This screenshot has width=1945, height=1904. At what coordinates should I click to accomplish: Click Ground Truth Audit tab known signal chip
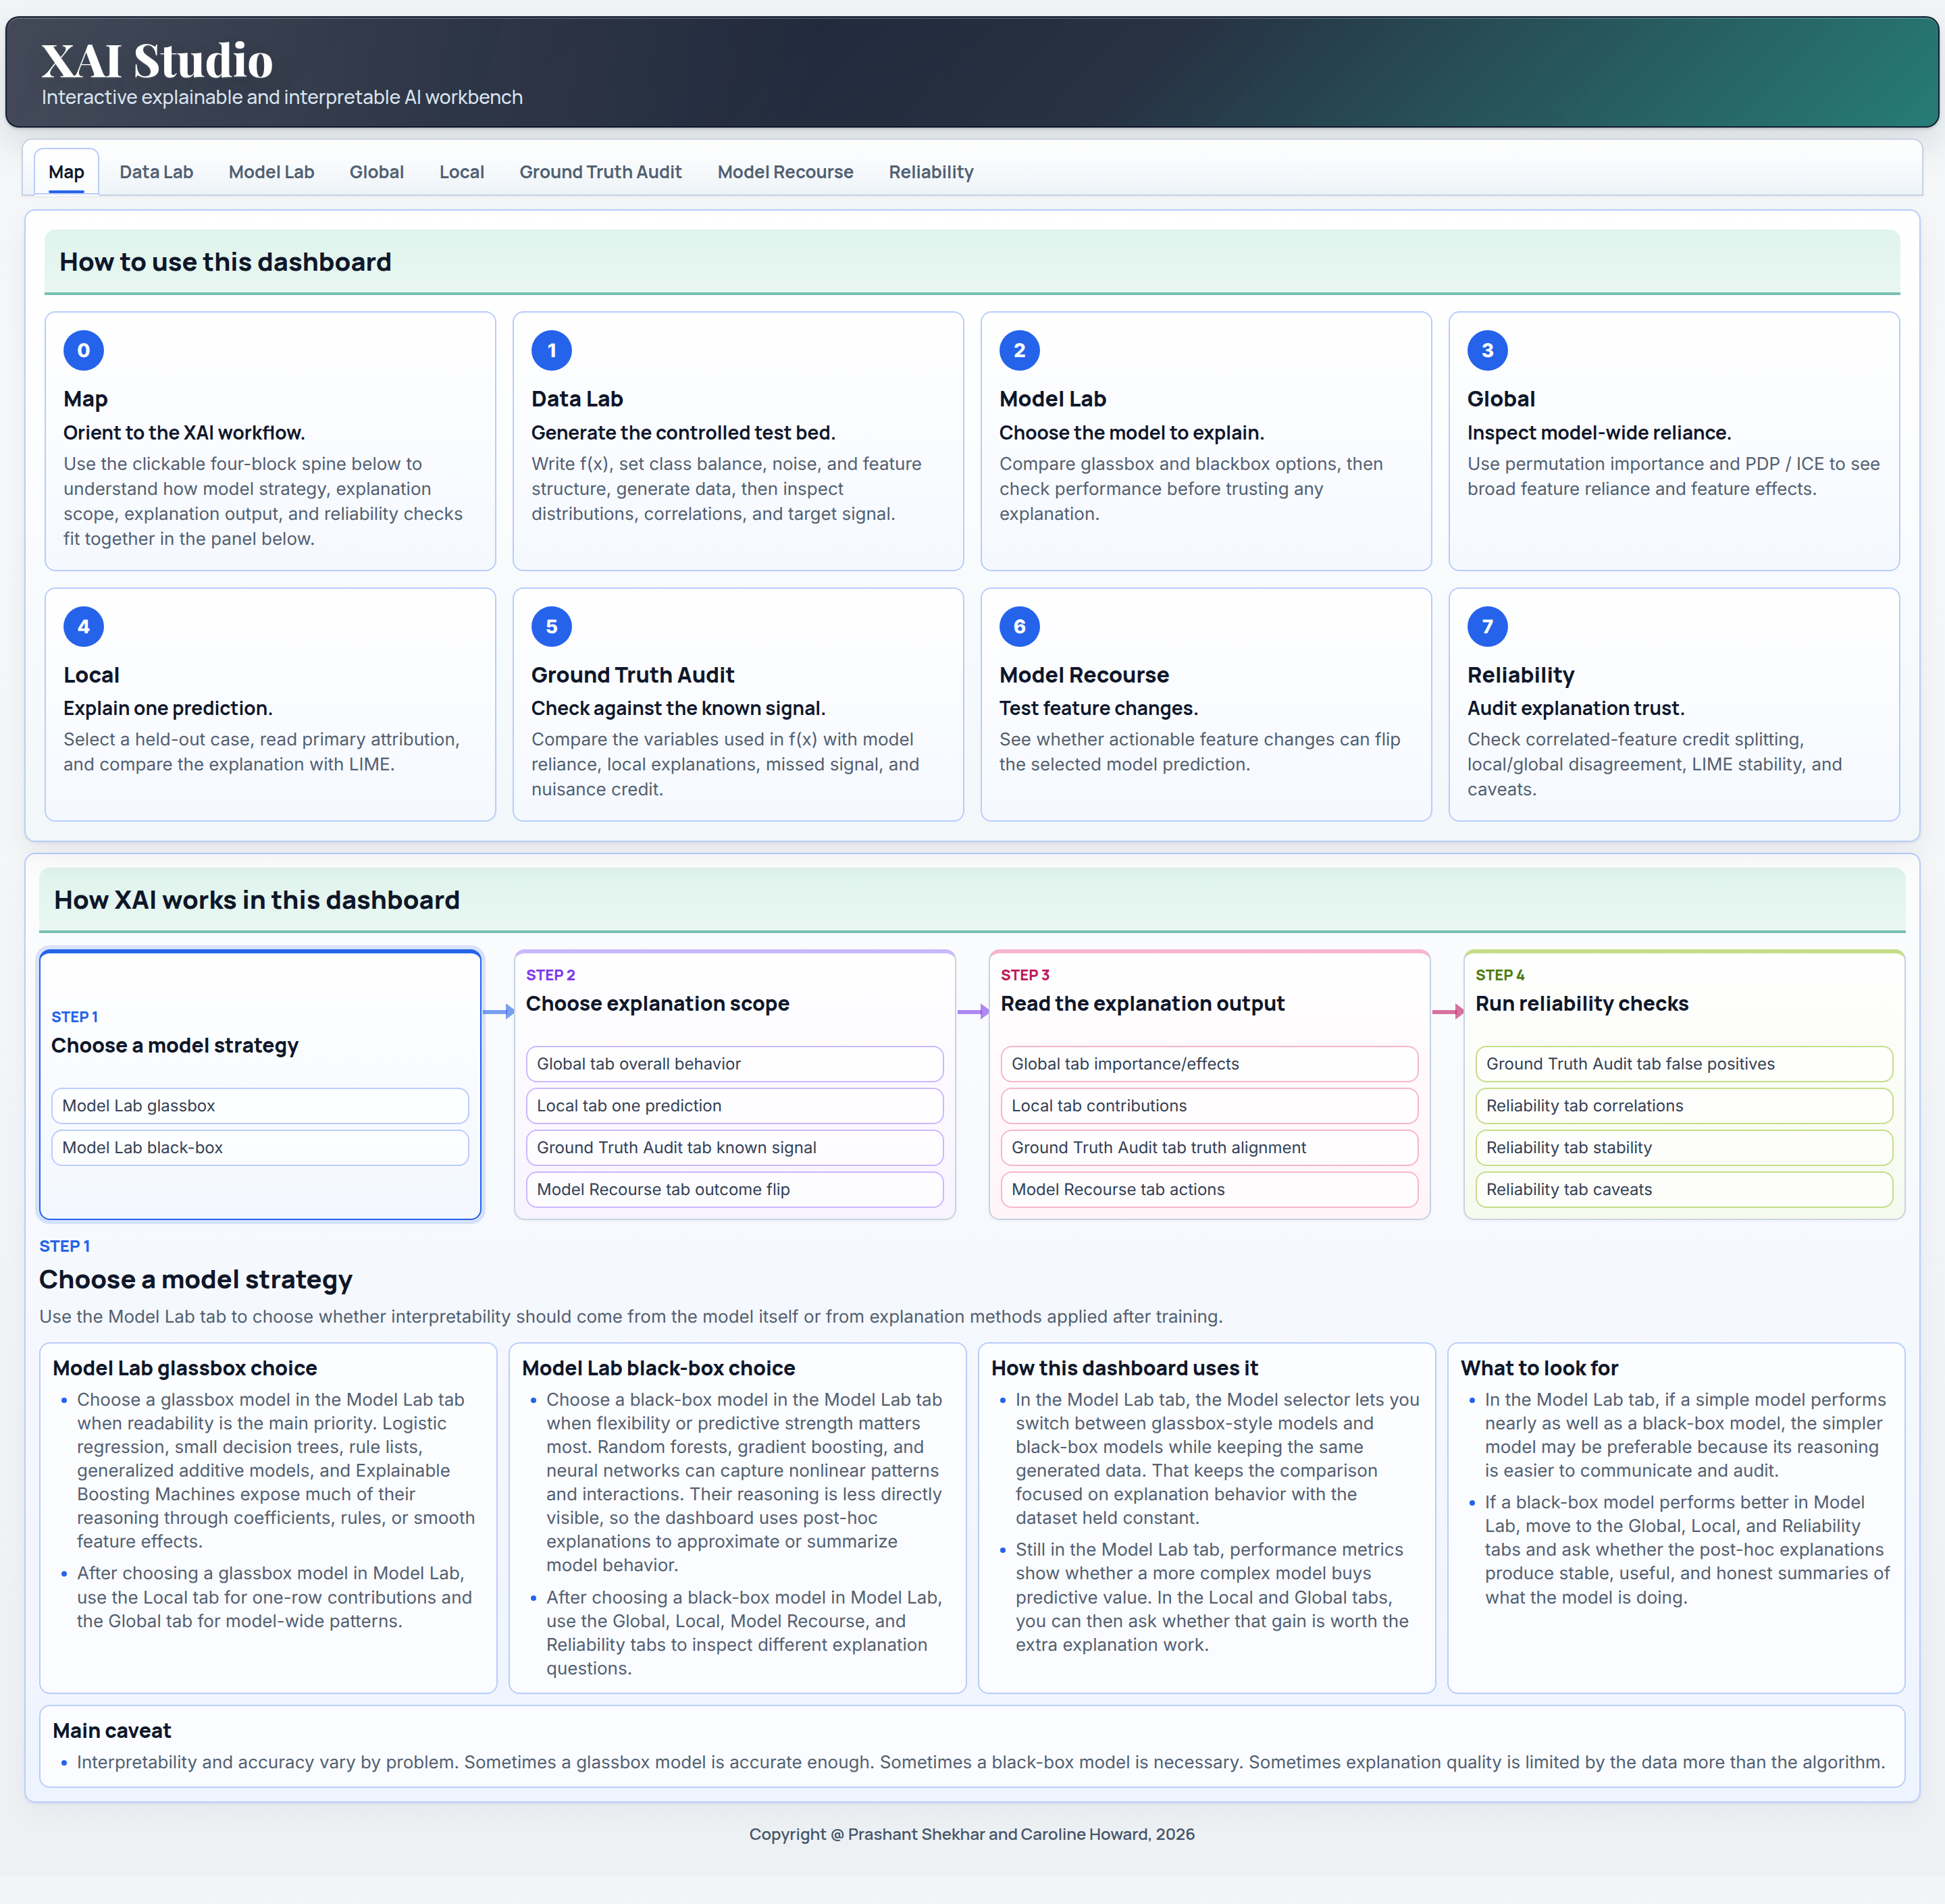[x=735, y=1148]
